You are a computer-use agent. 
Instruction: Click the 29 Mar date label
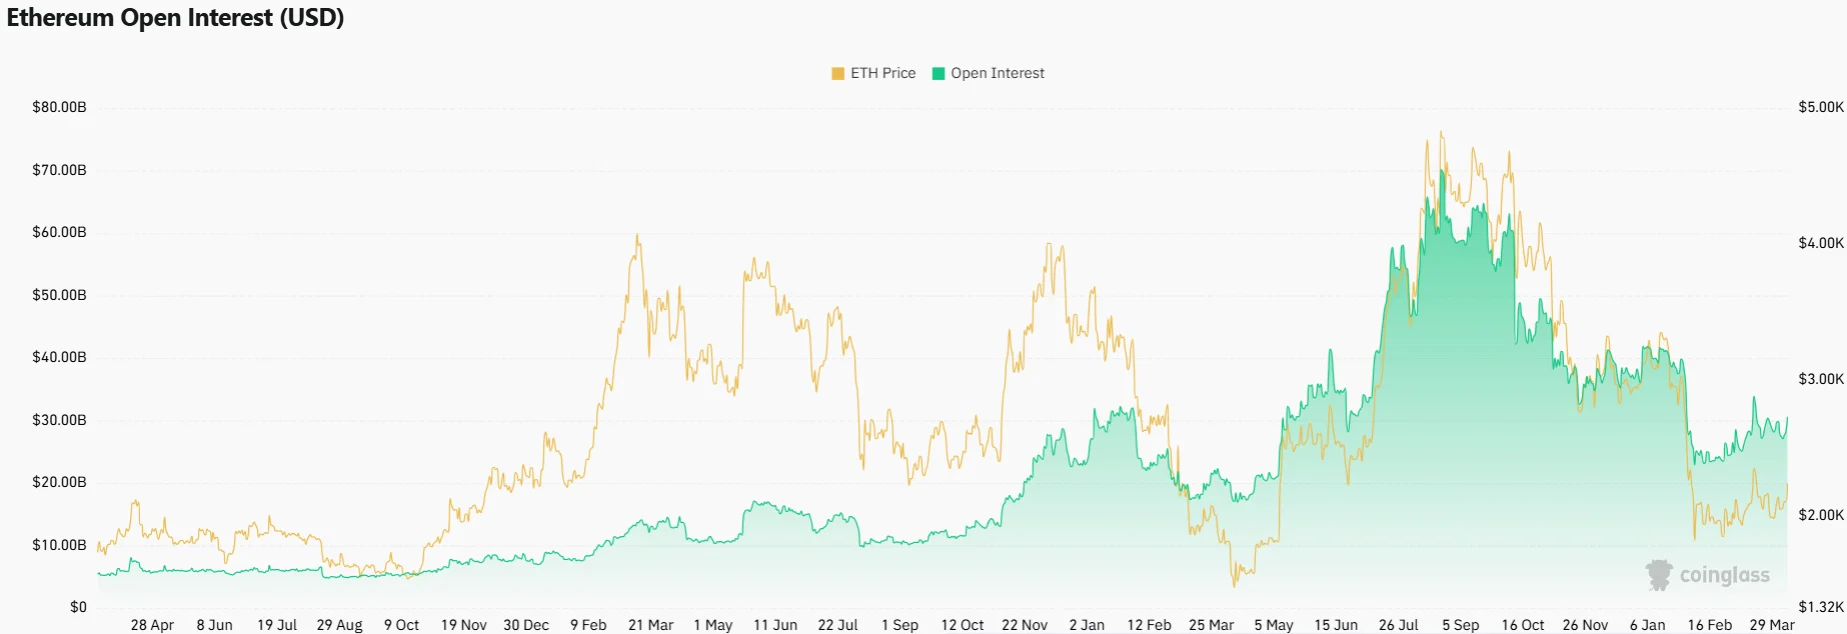(1771, 625)
